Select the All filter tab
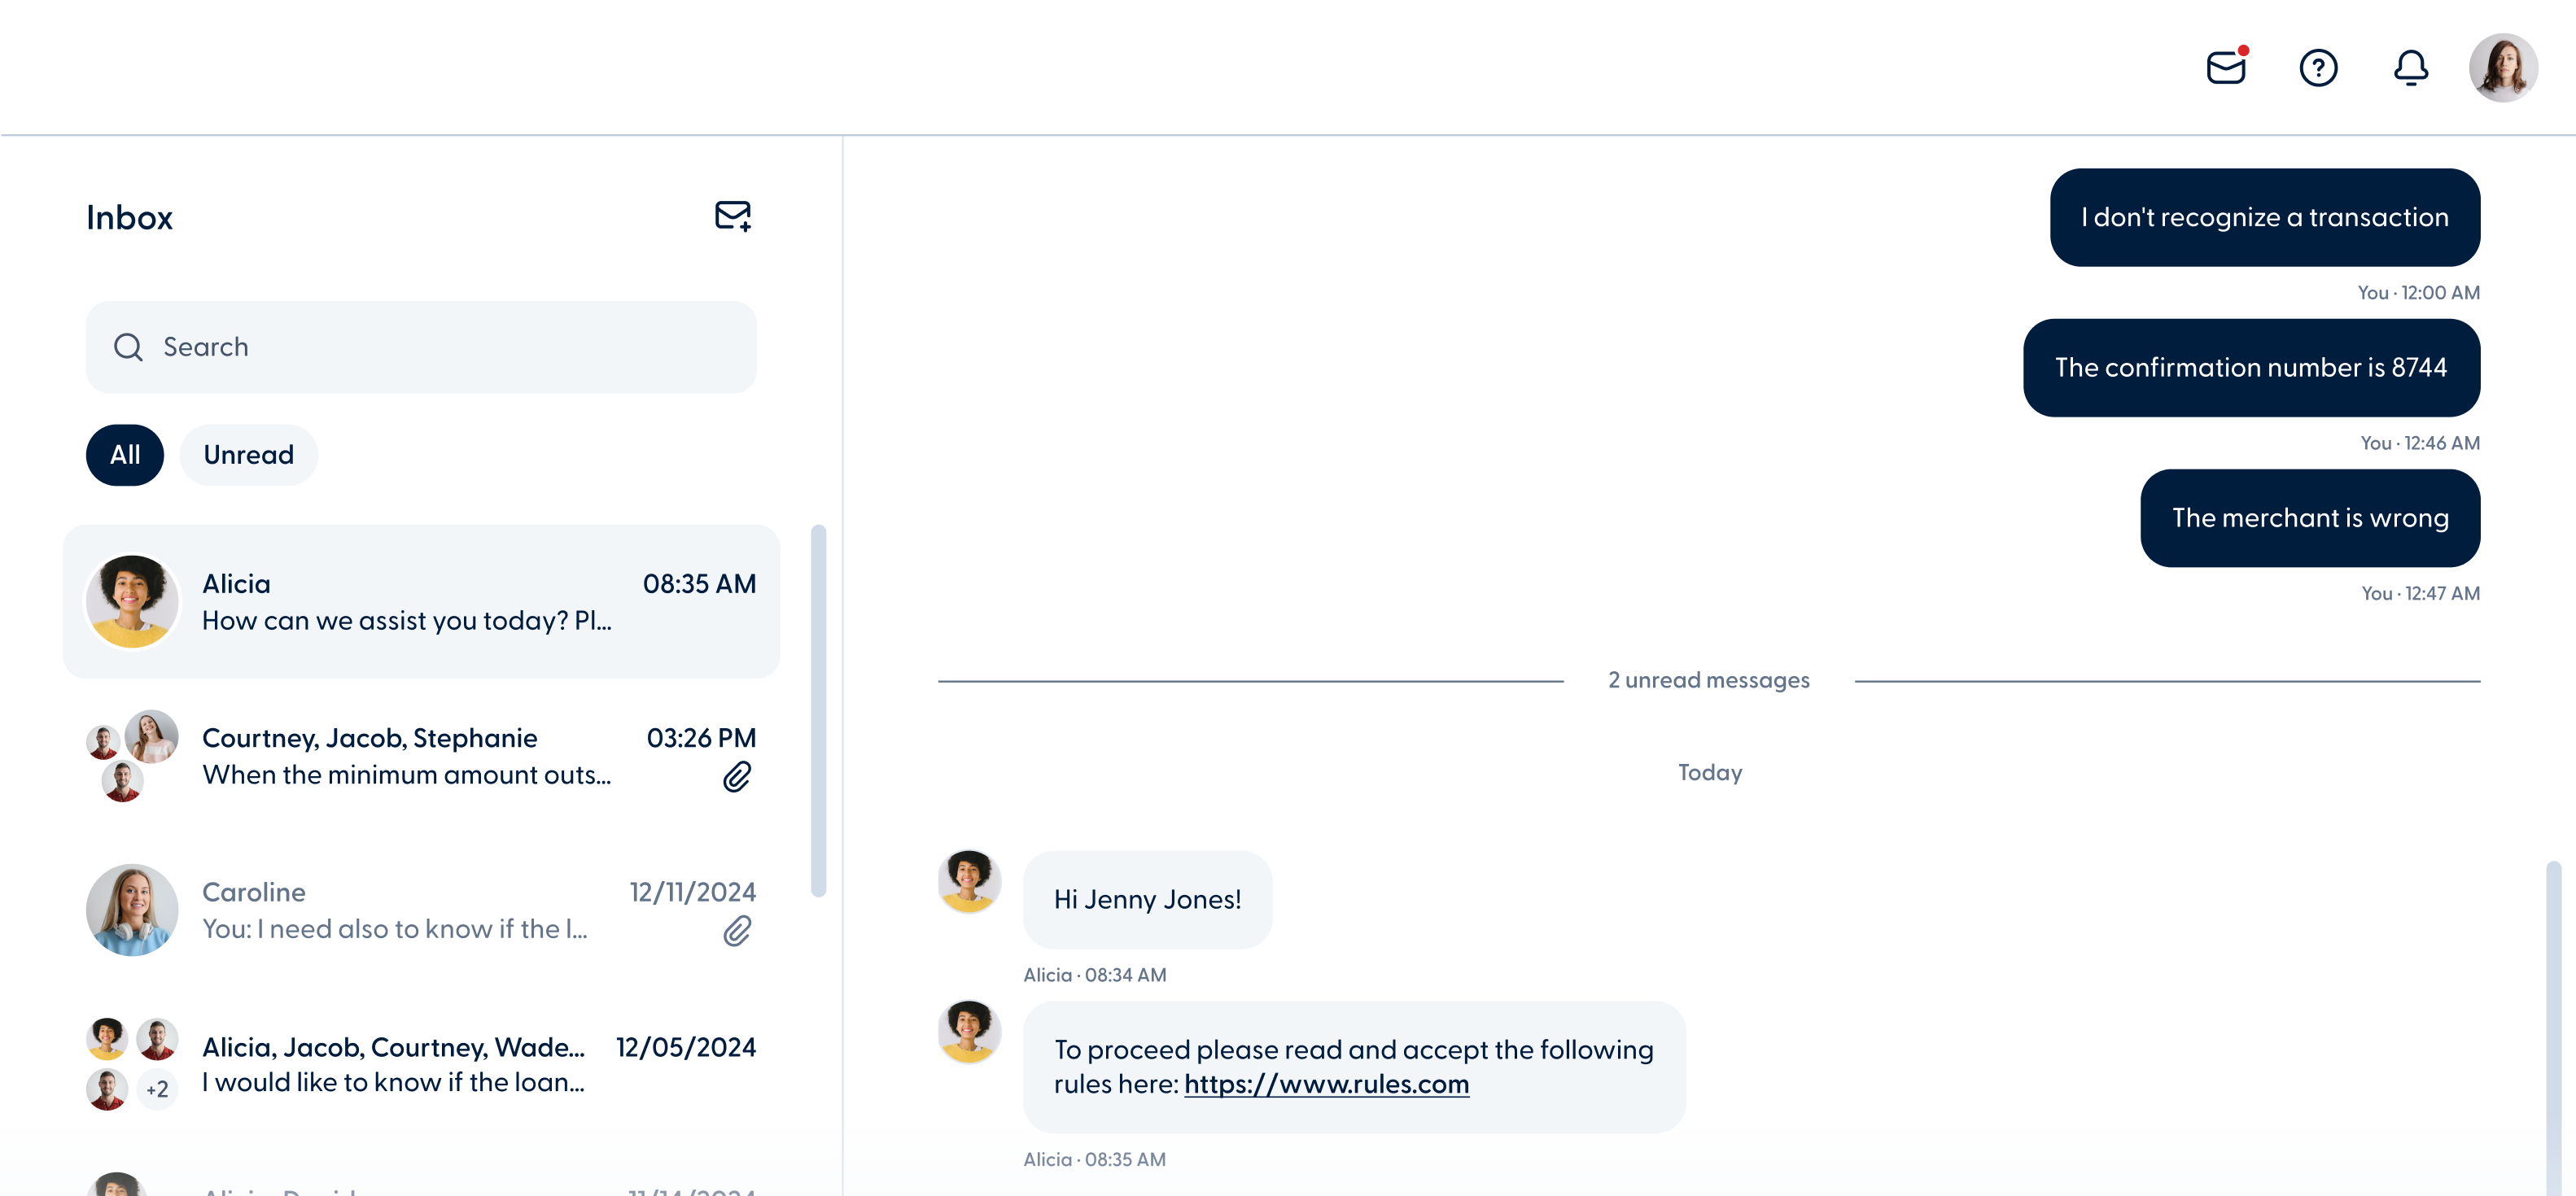 pos(125,455)
